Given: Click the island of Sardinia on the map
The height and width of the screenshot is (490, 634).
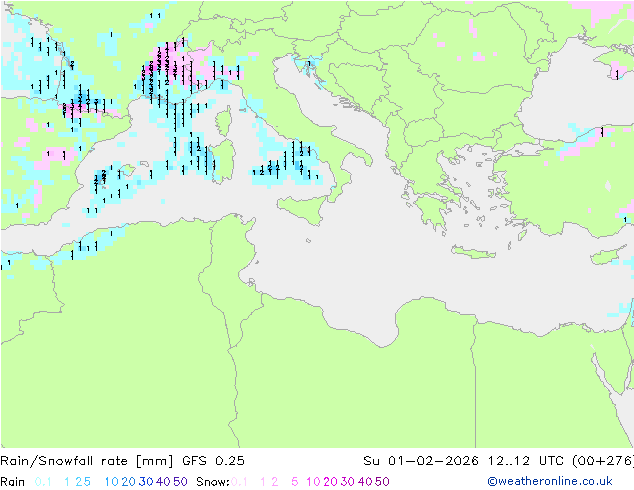Looking at the screenshot, I should 224,161.
